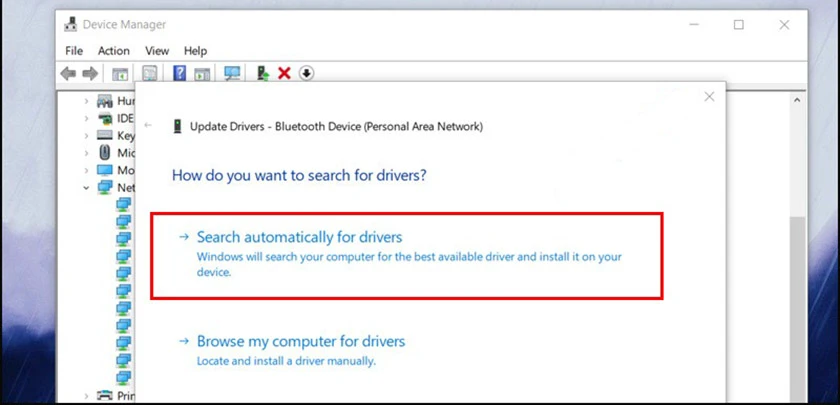Select the IDE controllers category icon
The width and height of the screenshot is (840, 405).
pyautogui.click(x=104, y=118)
